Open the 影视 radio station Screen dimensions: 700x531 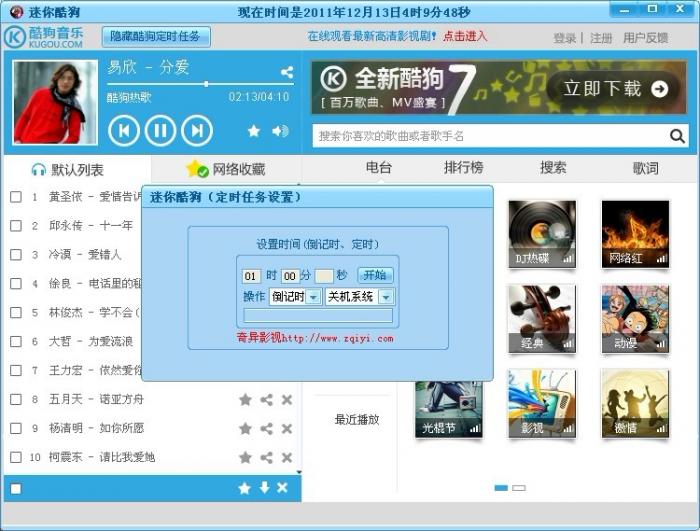(x=542, y=403)
